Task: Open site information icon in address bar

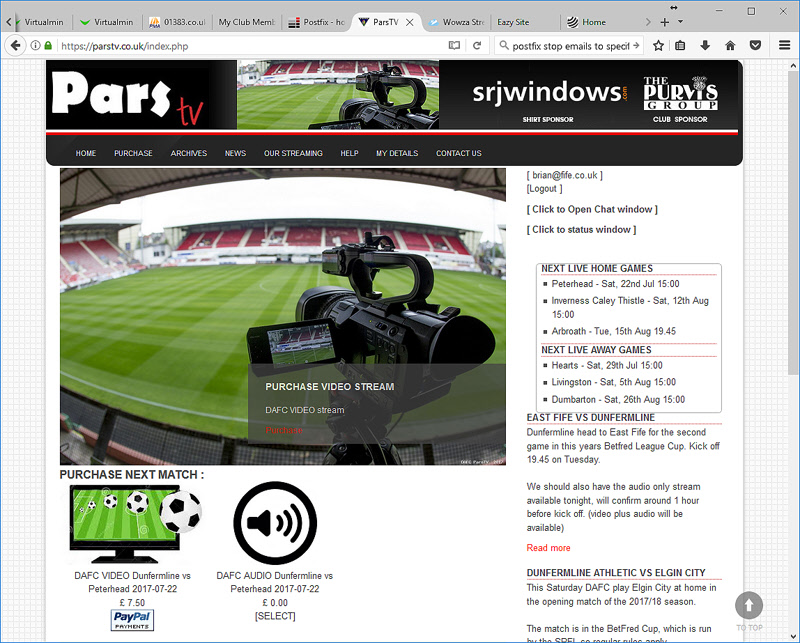Action: (x=35, y=45)
